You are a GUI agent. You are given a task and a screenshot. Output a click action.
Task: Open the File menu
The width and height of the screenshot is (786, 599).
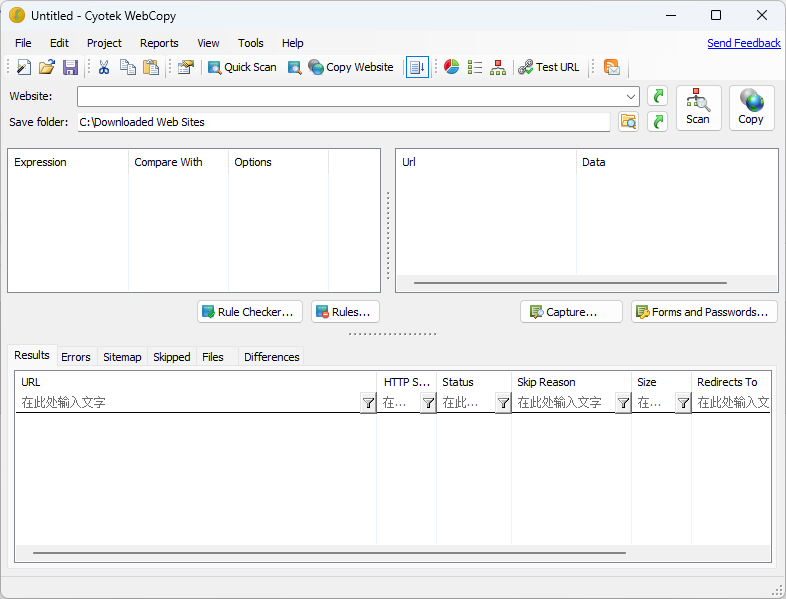tap(23, 43)
